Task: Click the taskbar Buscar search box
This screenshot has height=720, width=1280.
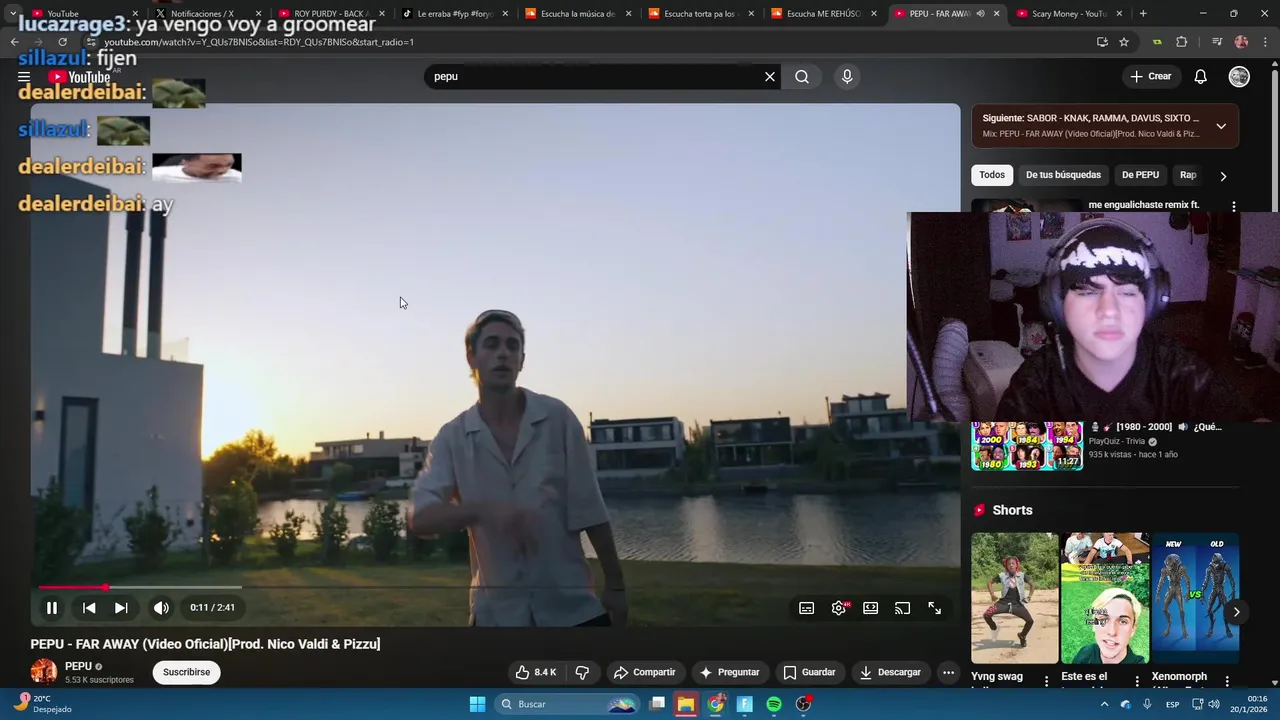Action: click(x=567, y=704)
